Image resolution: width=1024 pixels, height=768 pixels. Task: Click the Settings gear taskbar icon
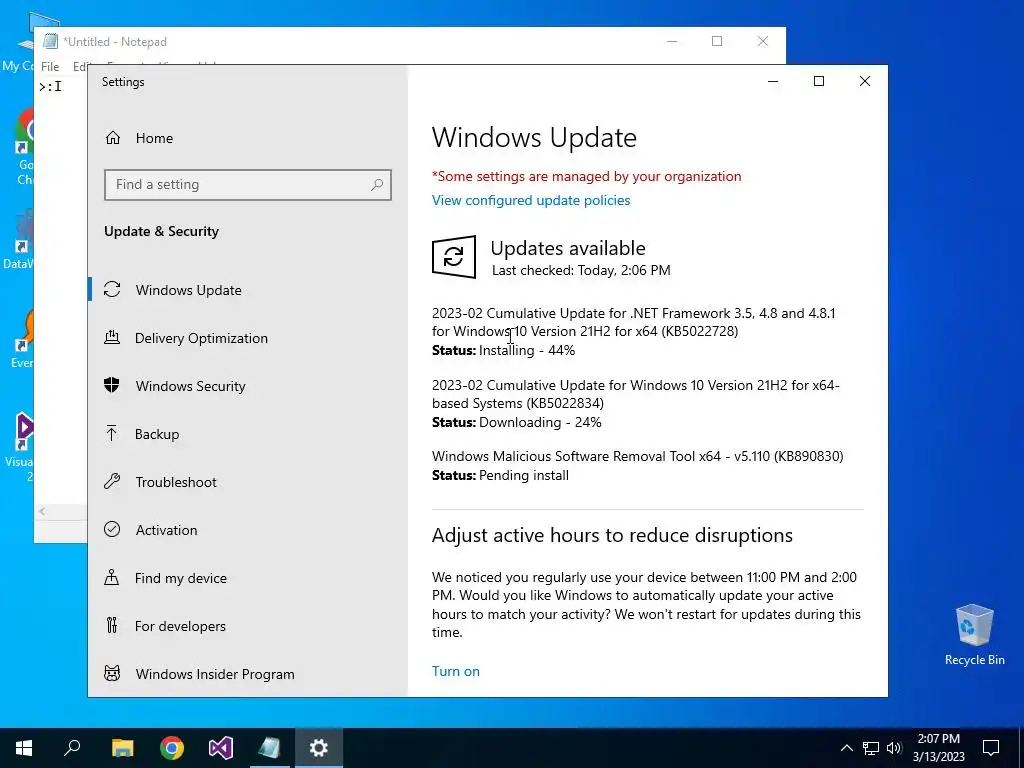319,748
